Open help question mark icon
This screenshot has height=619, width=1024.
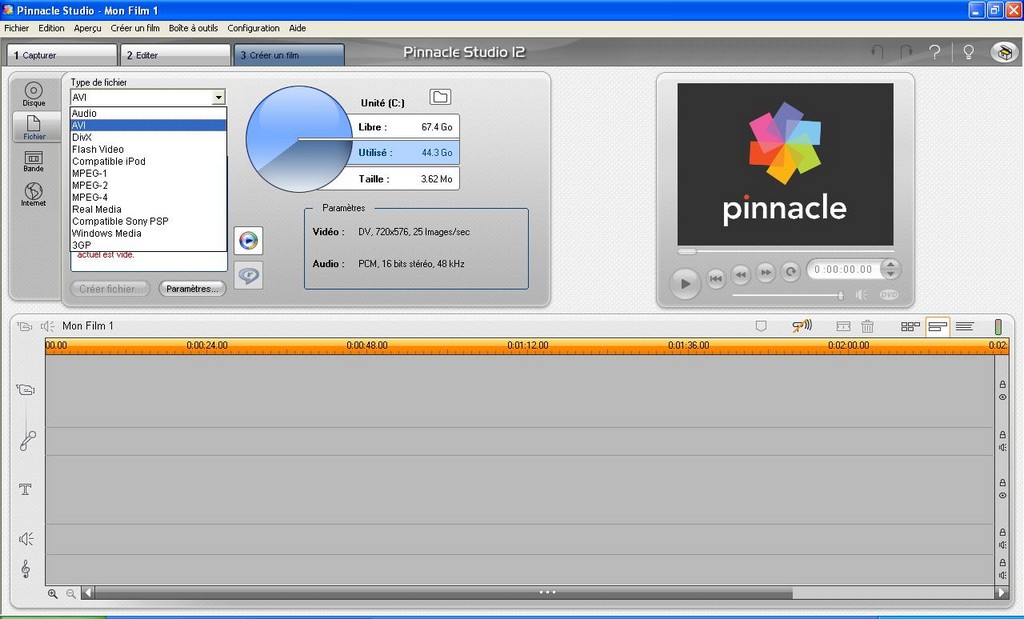(935, 52)
